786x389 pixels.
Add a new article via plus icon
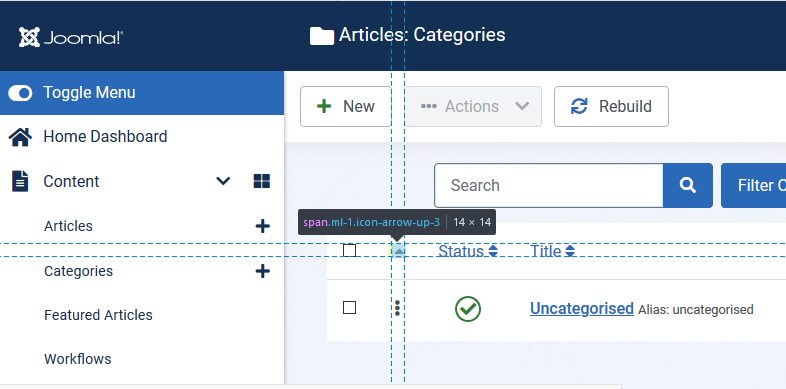coord(263,226)
